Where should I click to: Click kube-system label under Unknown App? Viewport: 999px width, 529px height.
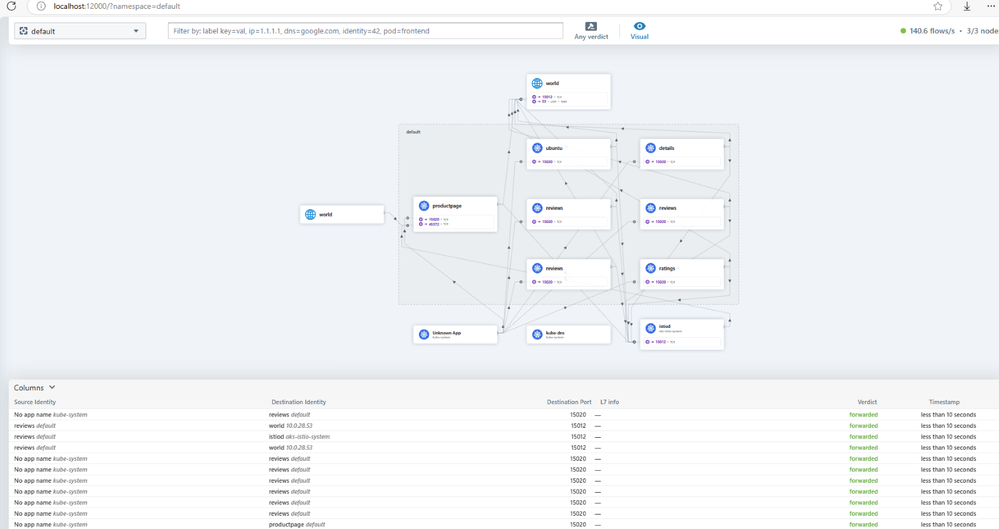(x=442, y=338)
